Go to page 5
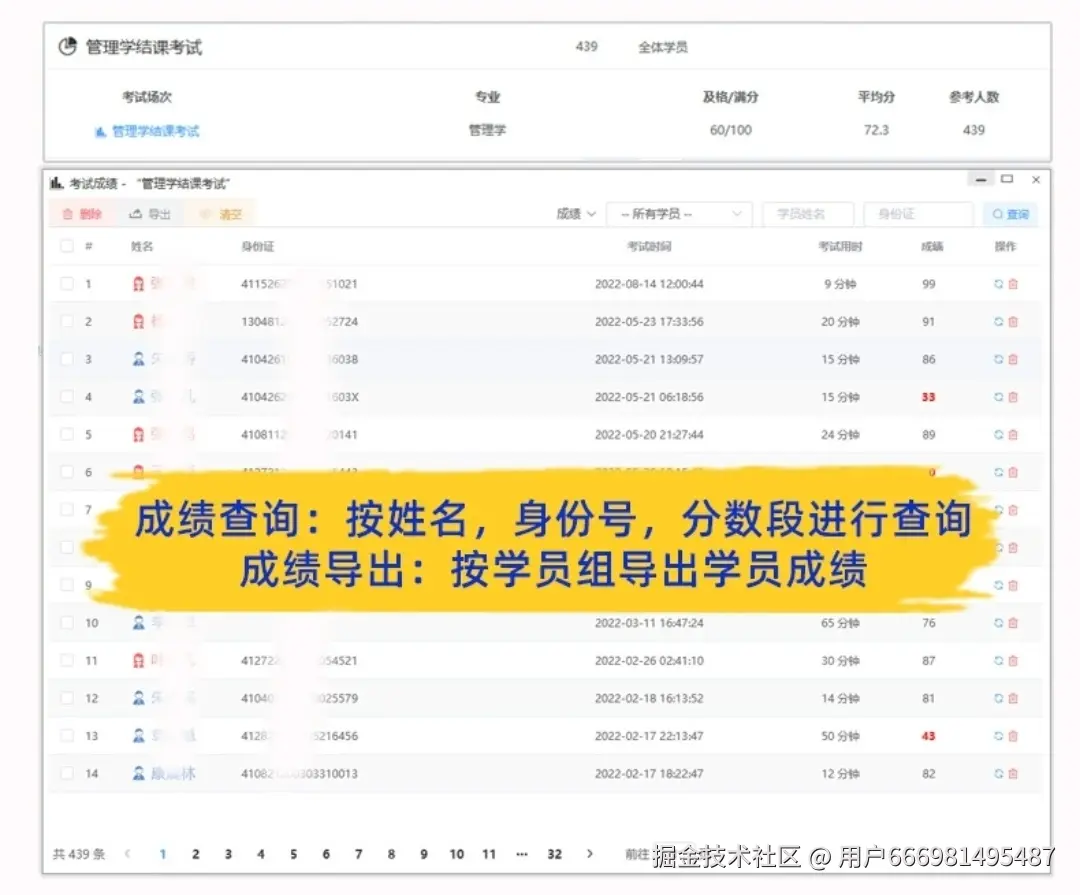Image resolution: width=1080 pixels, height=895 pixels. (293, 854)
